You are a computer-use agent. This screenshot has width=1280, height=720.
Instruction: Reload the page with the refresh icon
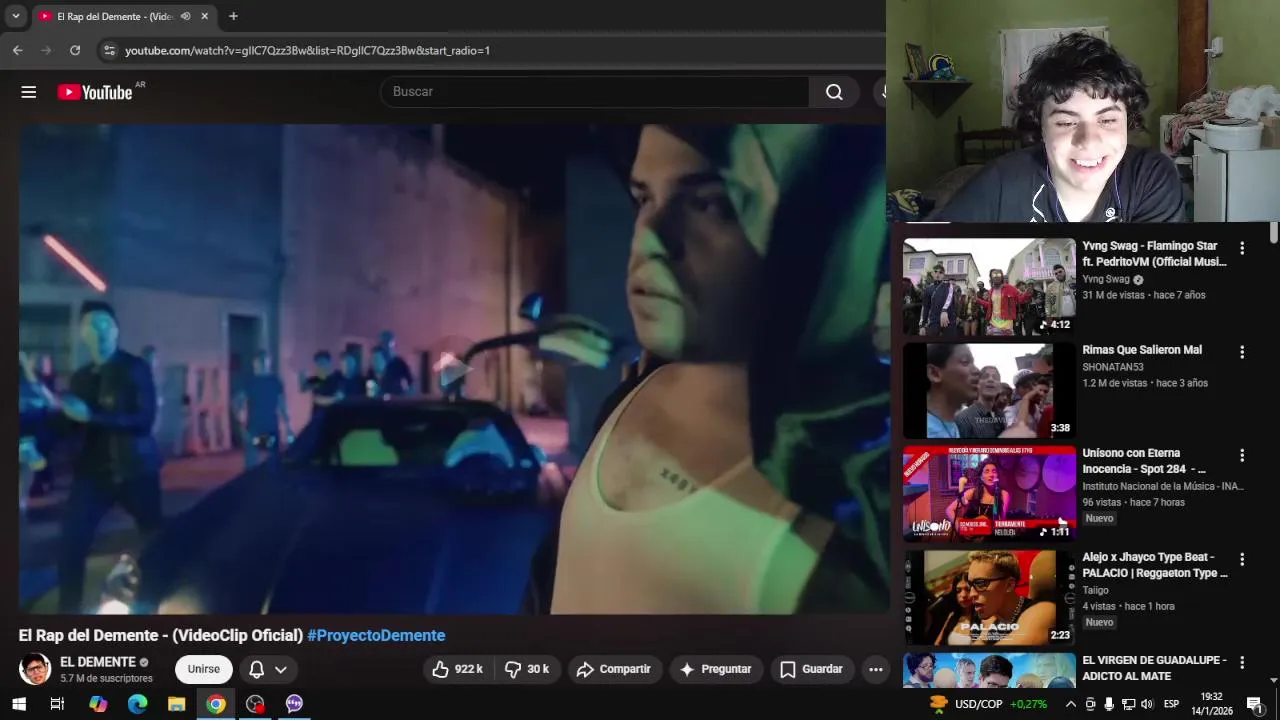pyautogui.click(x=74, y=50)
